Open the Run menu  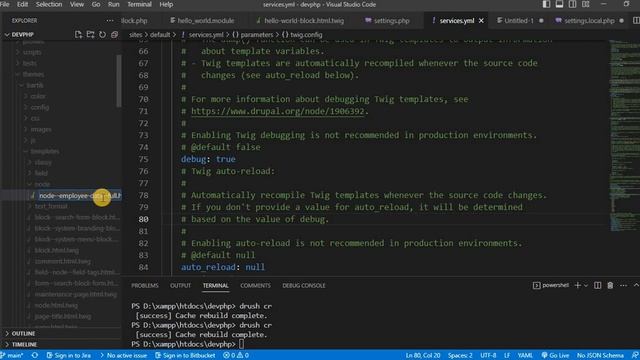coord(113,4)
